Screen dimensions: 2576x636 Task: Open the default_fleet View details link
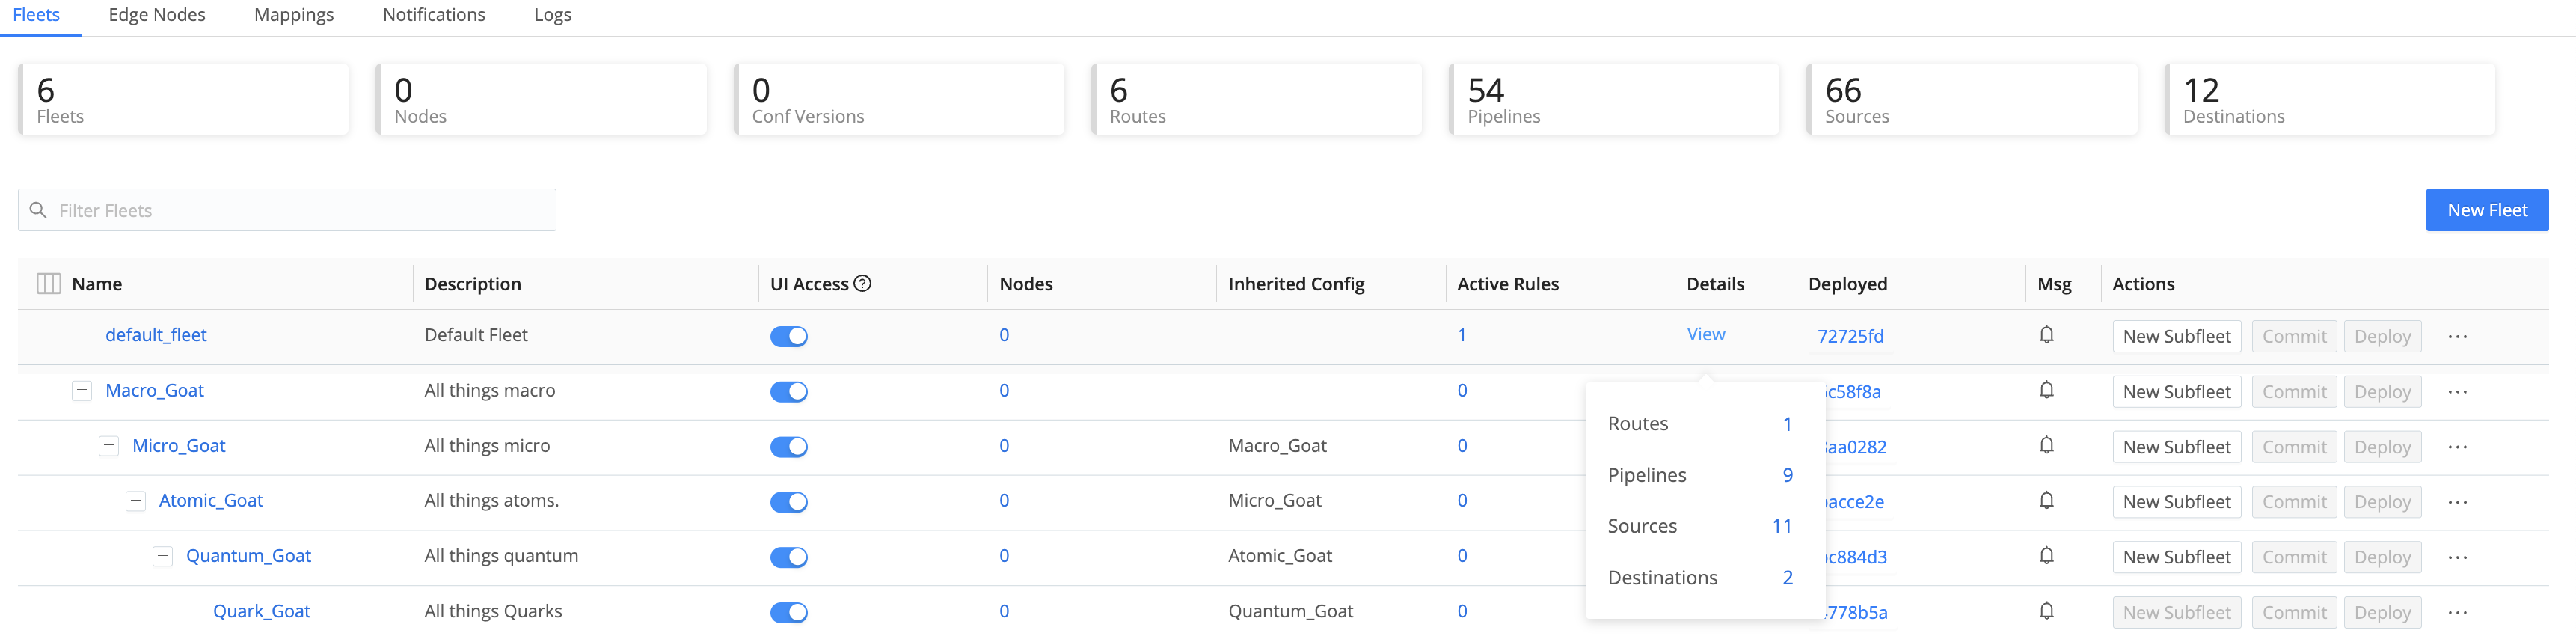[1705, 335]
